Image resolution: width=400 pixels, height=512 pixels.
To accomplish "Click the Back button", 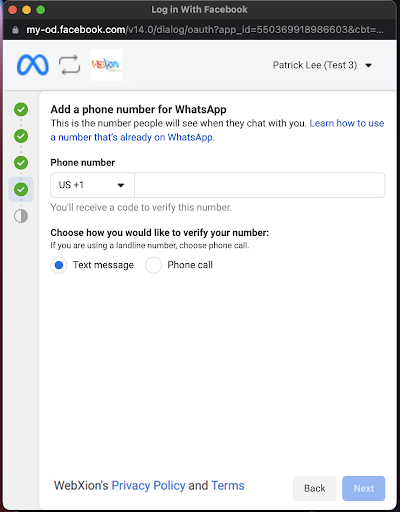I will point(315,488).
